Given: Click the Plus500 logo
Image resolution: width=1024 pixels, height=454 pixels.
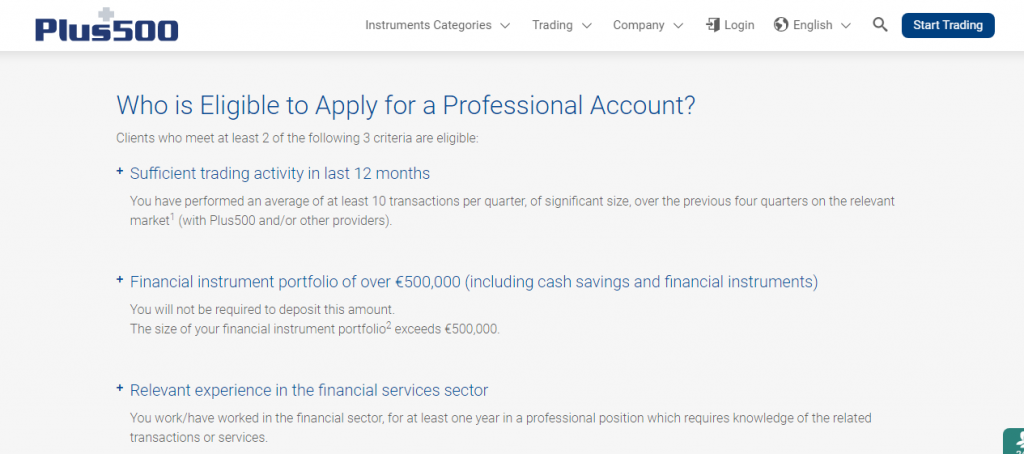Looking at the screenshot, I should click(x=106, y=26).
